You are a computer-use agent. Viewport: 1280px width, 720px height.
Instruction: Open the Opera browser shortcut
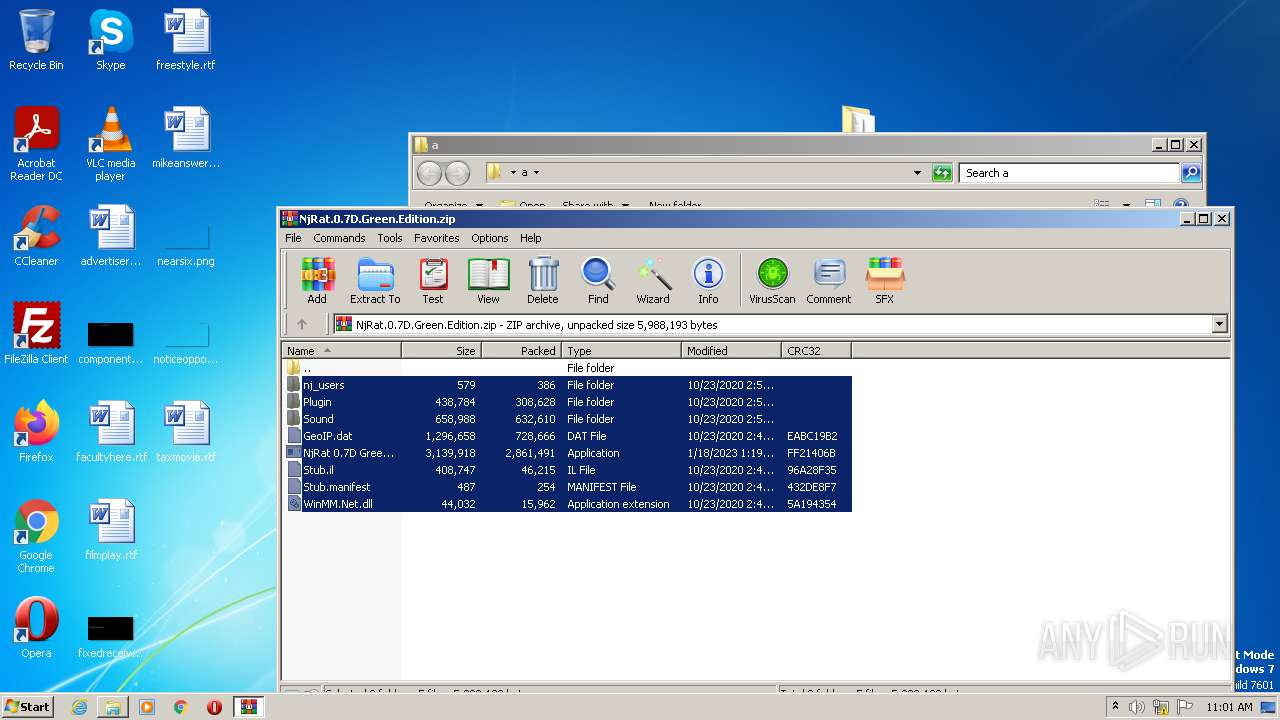(36, 628)
